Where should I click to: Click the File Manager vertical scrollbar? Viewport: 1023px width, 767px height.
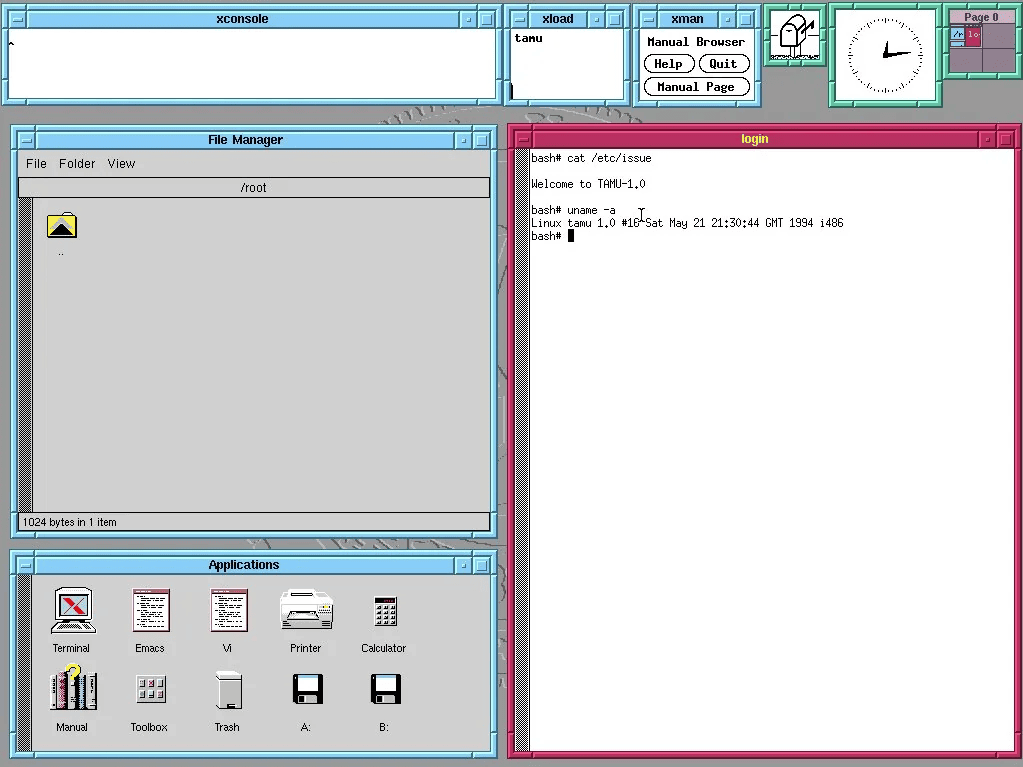pyautogui.click(x=25, y=354)
